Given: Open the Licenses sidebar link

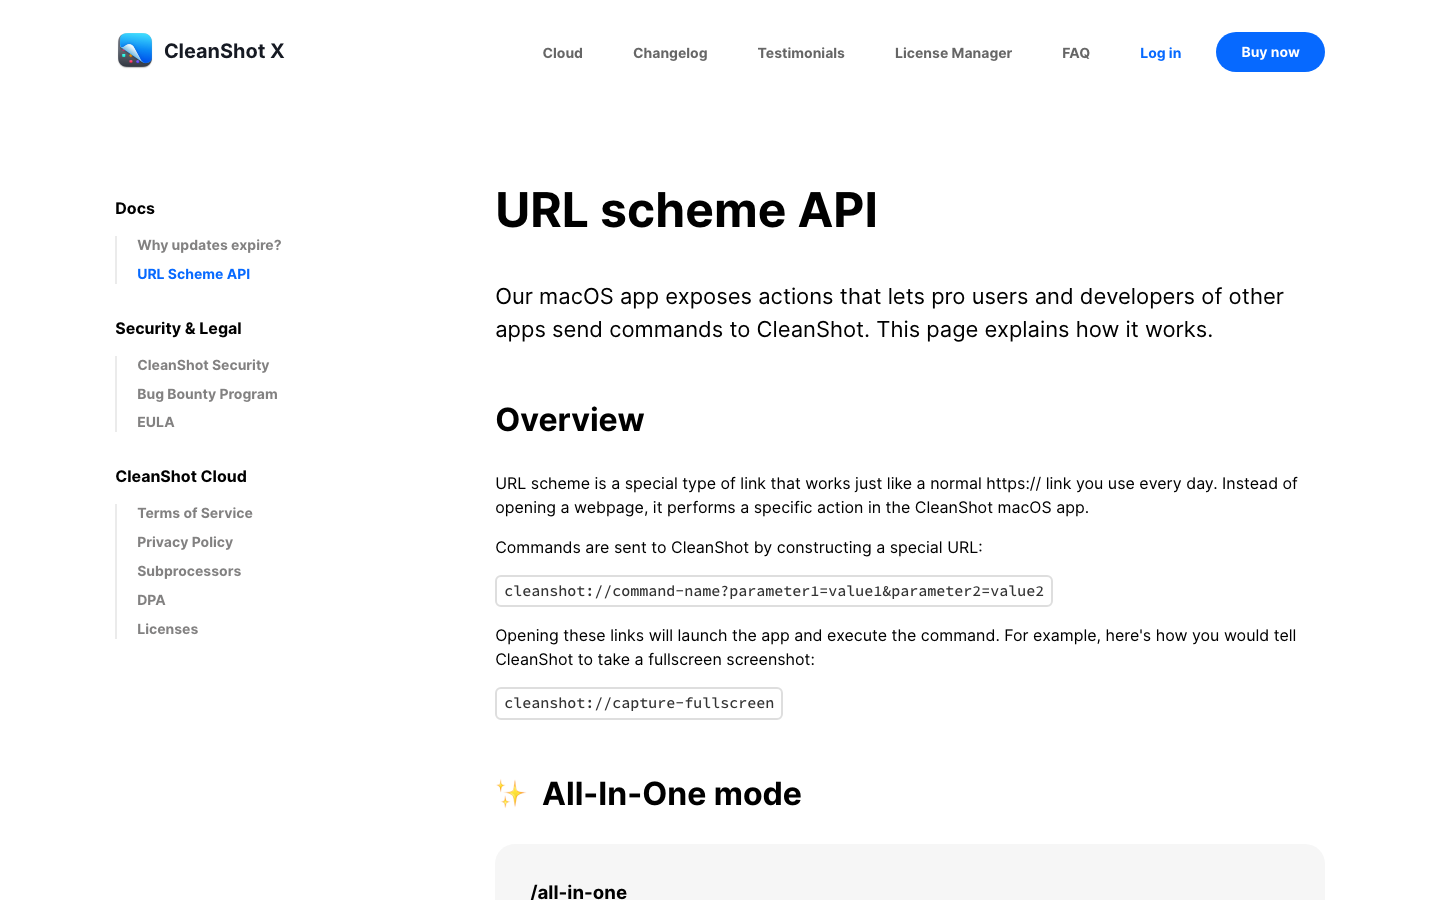Looking at the screenshot, I should coord(167,629).
